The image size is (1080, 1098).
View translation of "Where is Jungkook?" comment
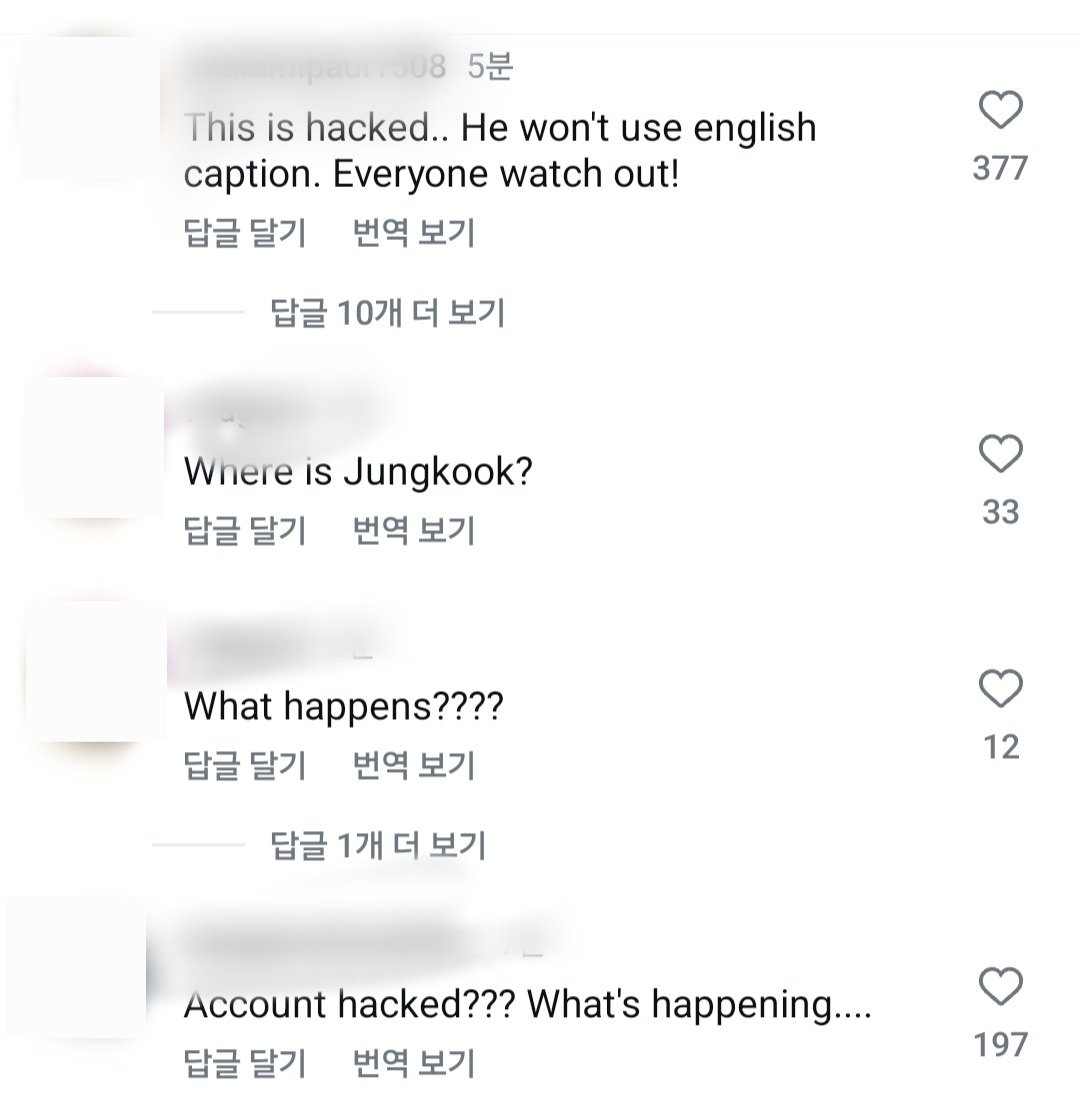coord(414,530)
